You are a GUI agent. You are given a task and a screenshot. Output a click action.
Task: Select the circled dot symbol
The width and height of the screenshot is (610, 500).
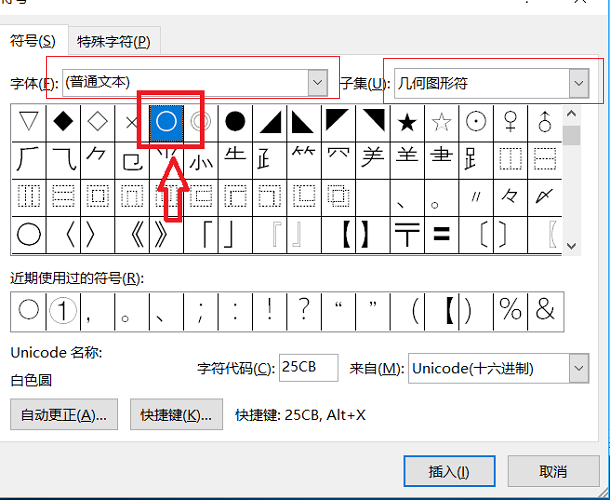pyautogui.click(x=476, y=123)
